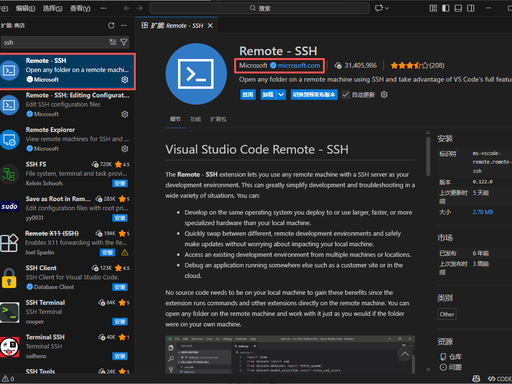The image size is (512, 384).
Task: Expand the uninstall button dropdown arrow
Action: tap(281, 95)
